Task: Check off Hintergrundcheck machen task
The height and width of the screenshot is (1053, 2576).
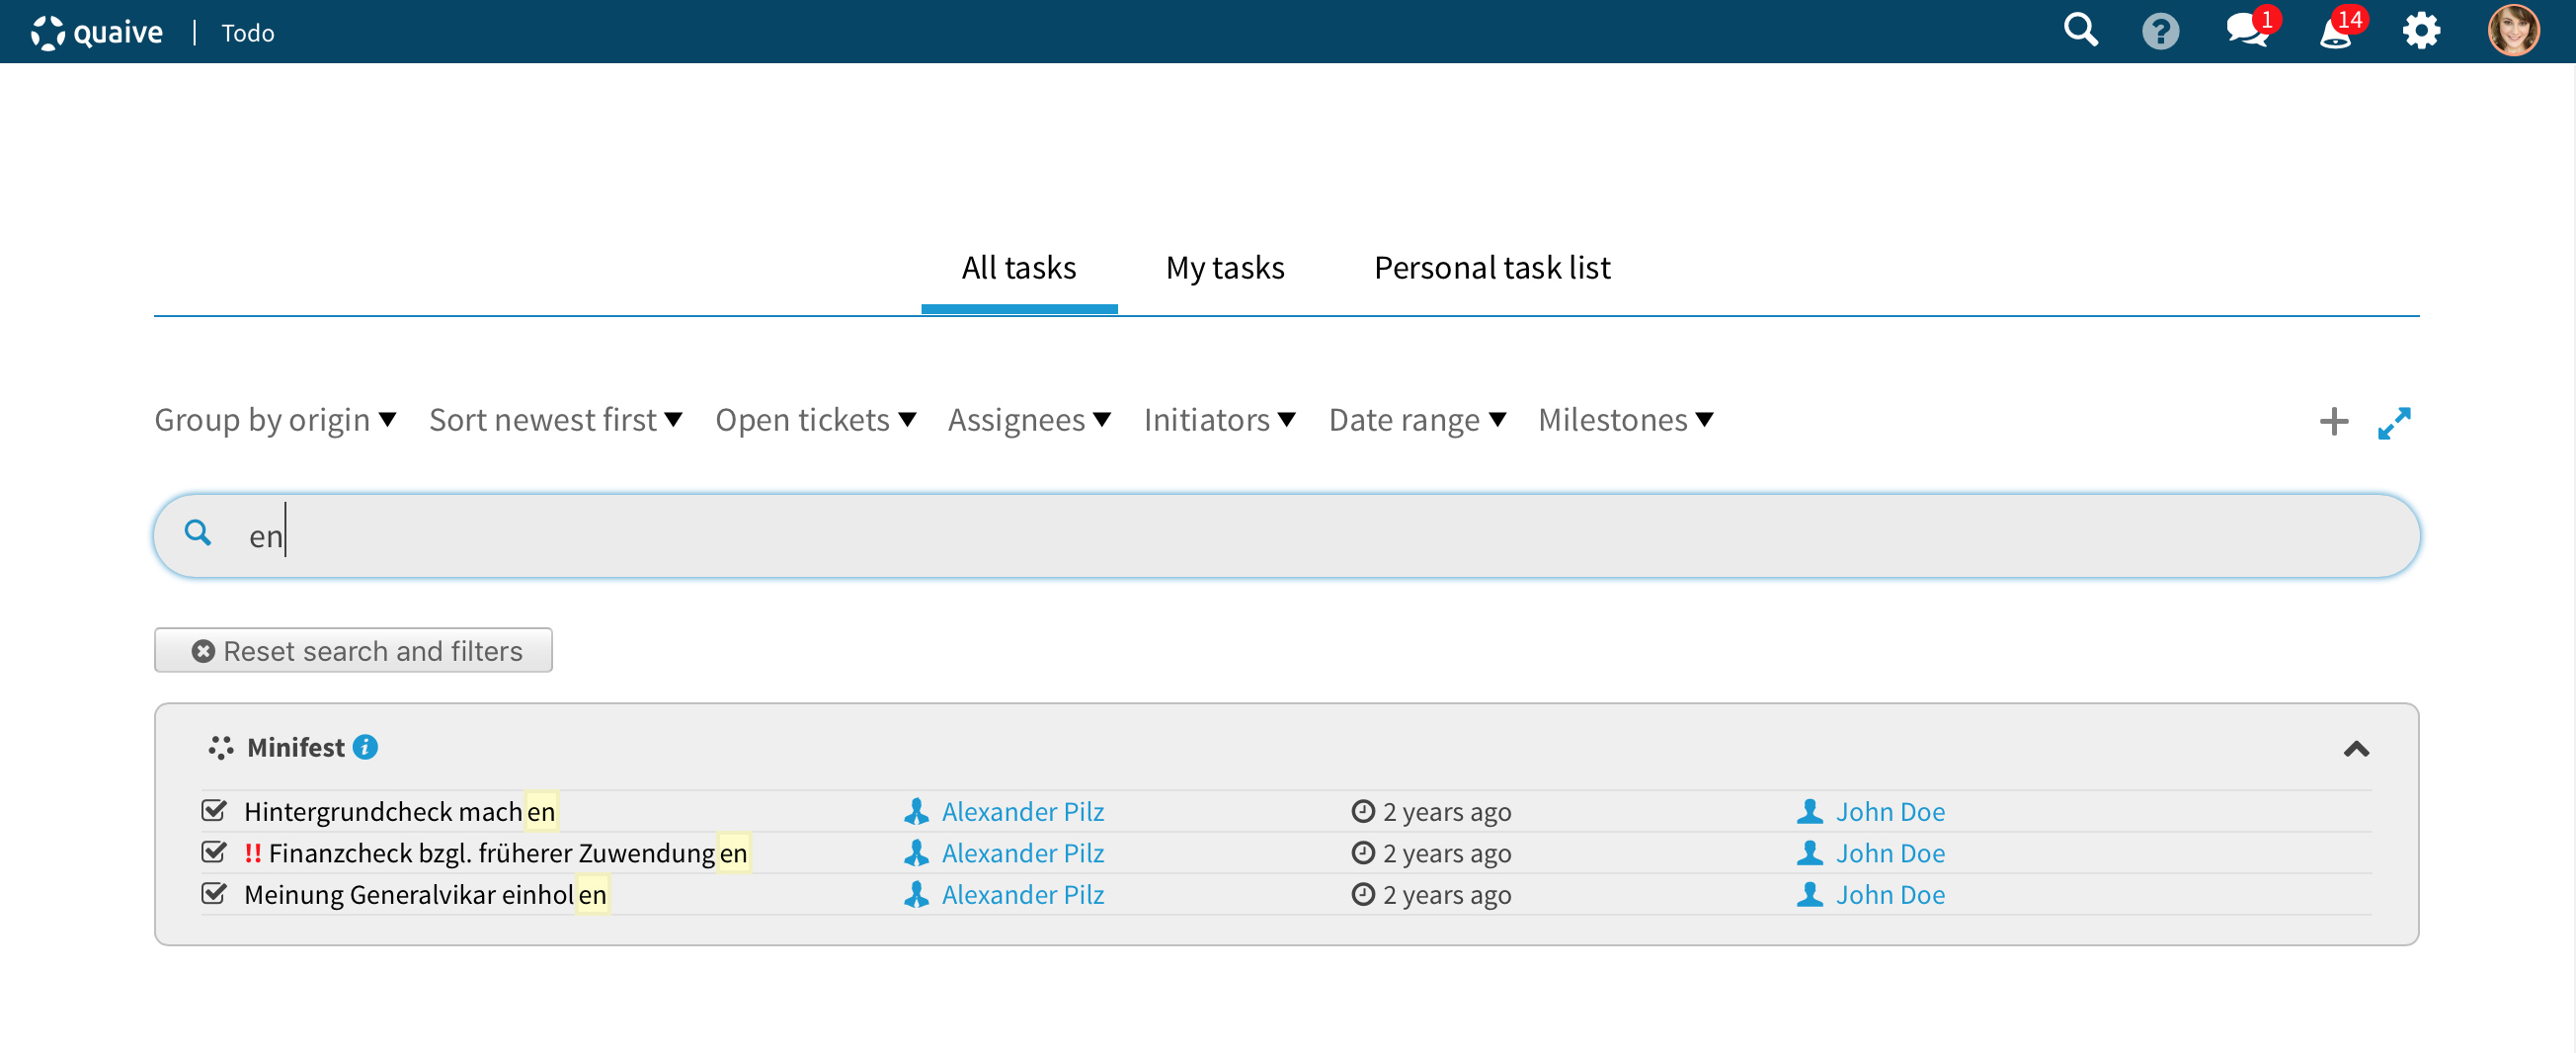Action: click(214, 810)
